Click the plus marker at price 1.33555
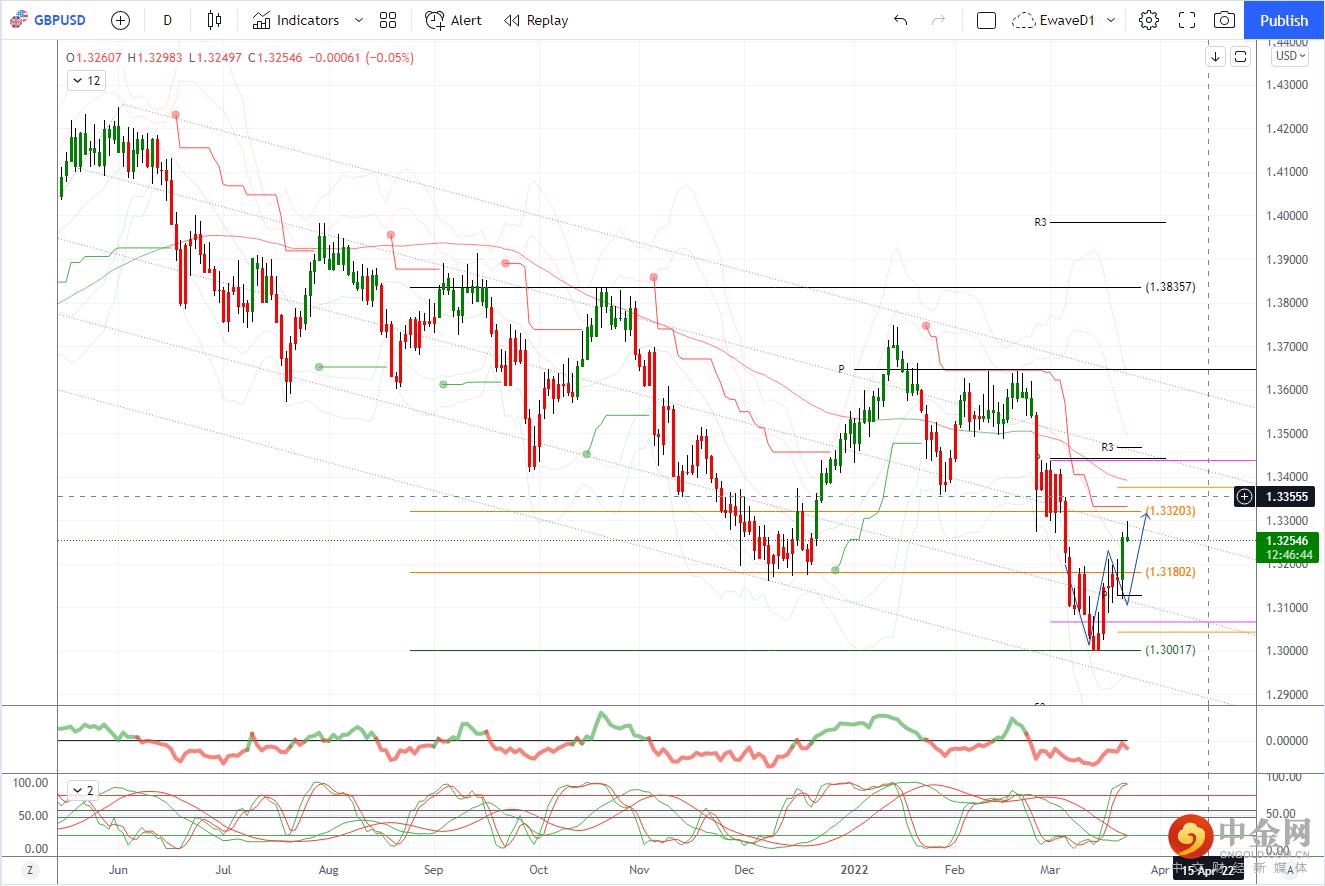 (x=1244, y=496)
